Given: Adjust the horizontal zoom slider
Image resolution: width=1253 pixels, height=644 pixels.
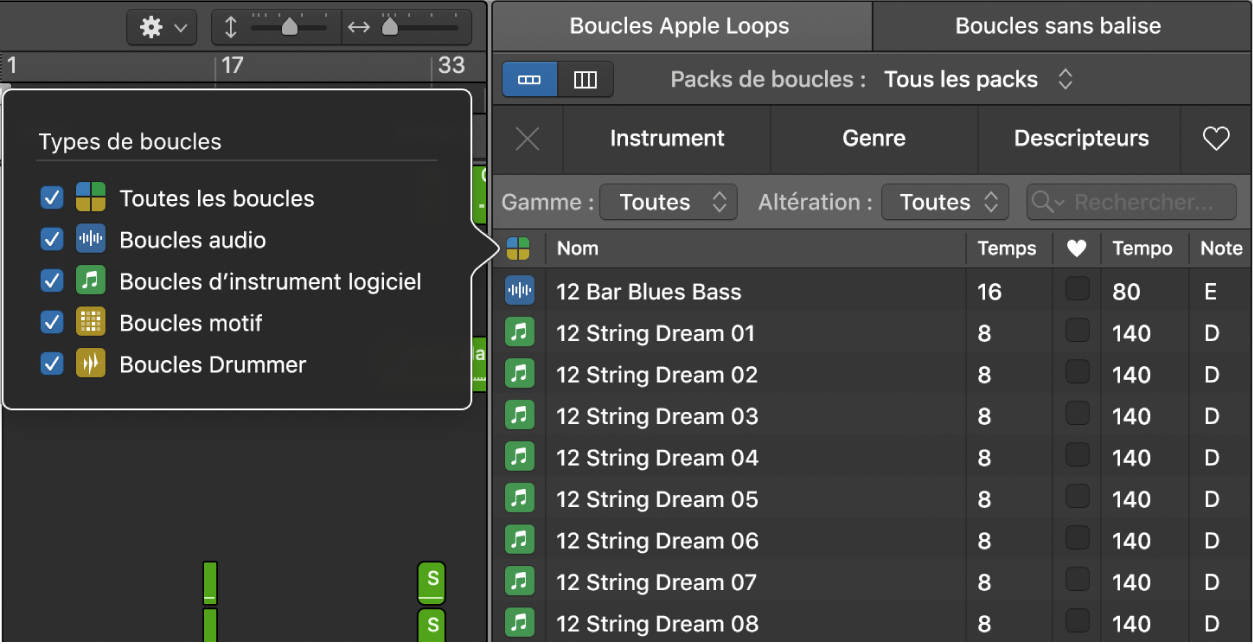Looking at the screenshot, I should [390, 27].
